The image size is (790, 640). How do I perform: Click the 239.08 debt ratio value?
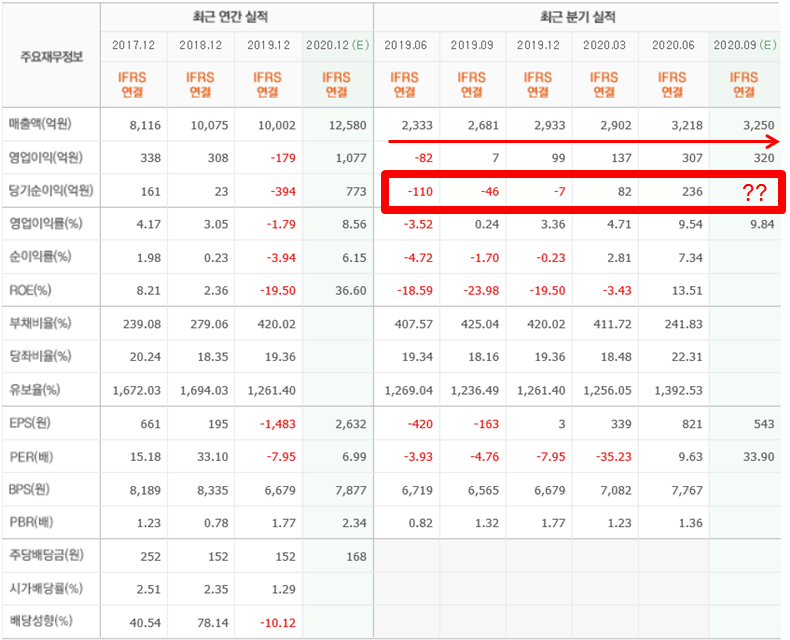[x=142, y=325]
